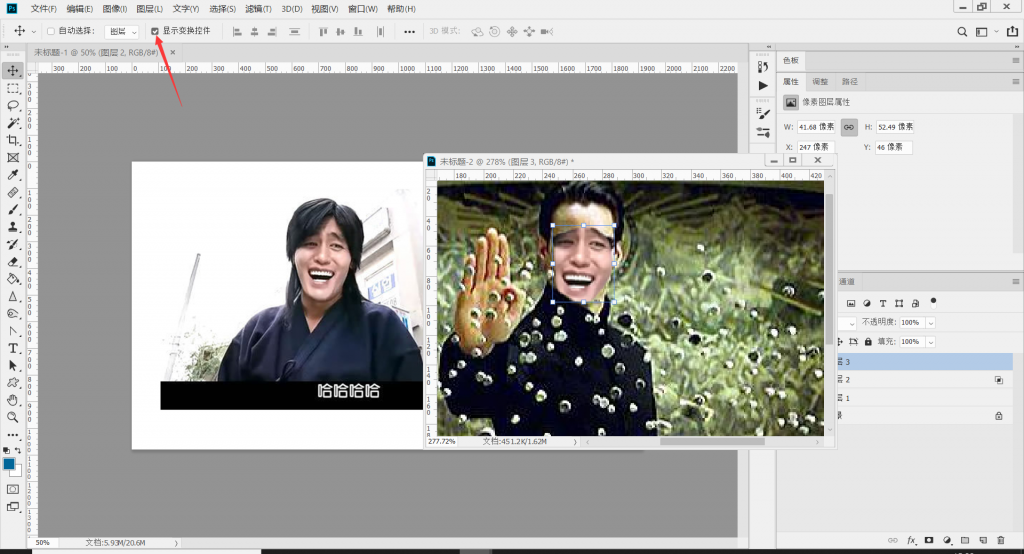Open the History panel icon

pos(763,67)
